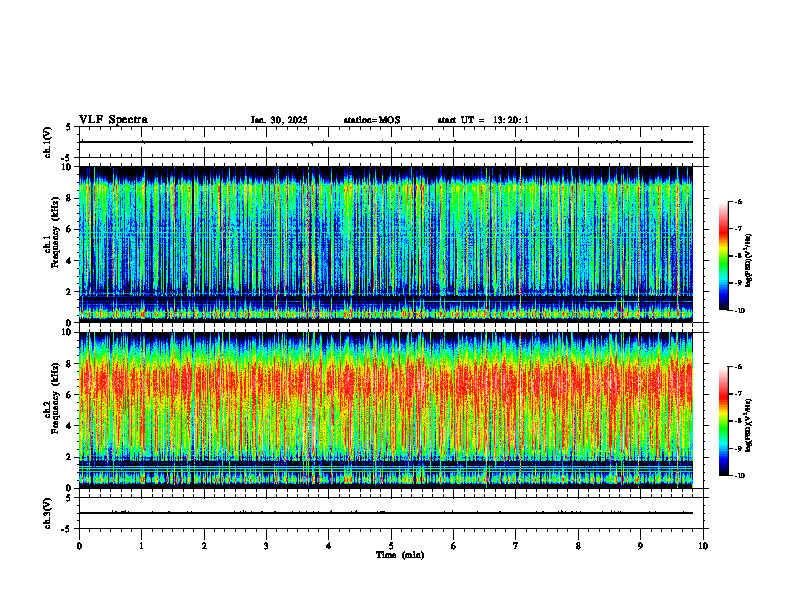Click the ch.1 voltage waveform trace
The image size is (792, 612).
386,142
